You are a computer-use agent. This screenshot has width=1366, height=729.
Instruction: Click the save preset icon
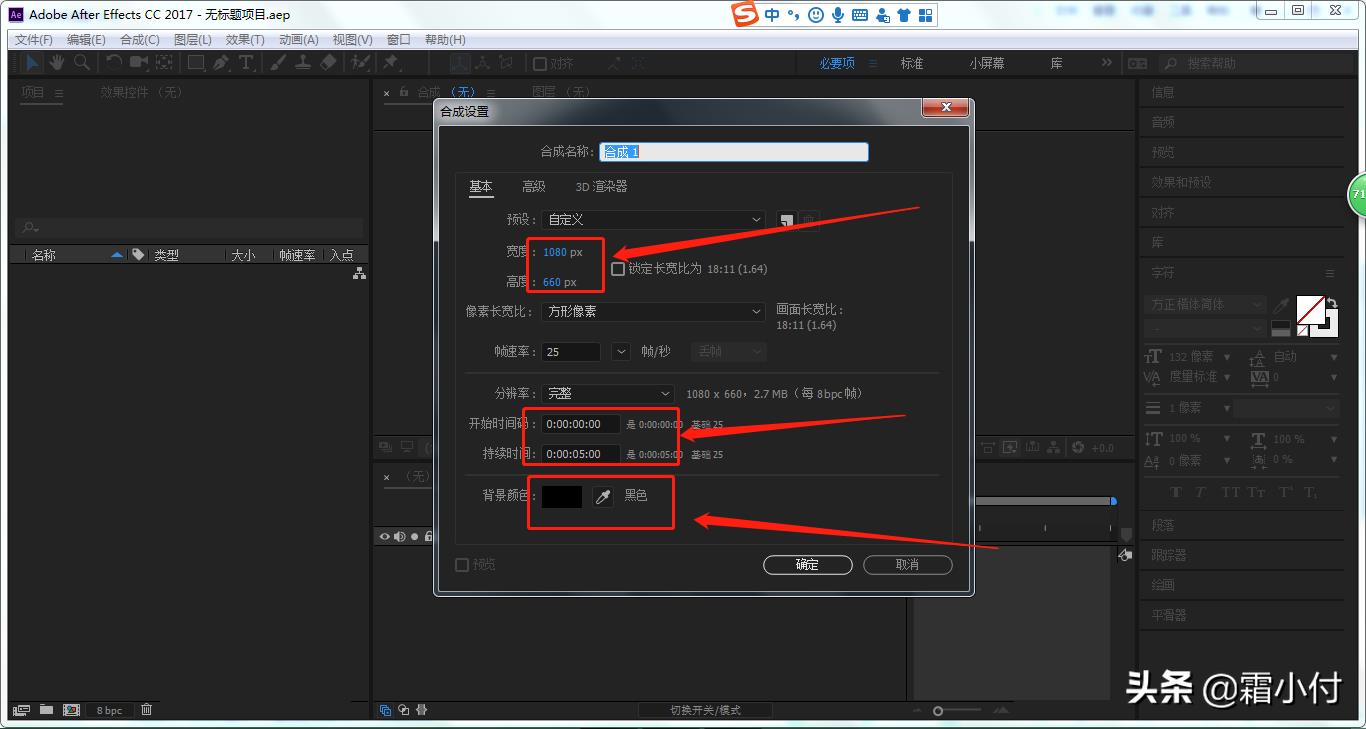tap(787, 220)
